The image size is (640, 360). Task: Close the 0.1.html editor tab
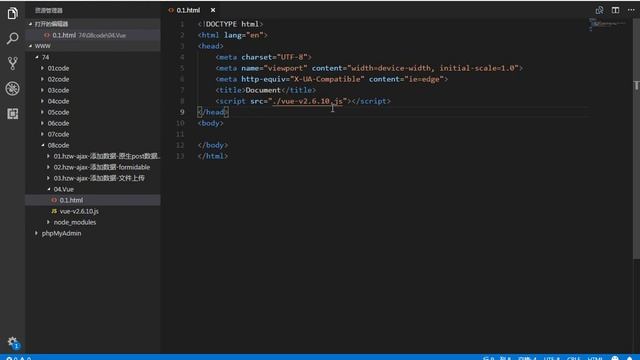(213, 10)
